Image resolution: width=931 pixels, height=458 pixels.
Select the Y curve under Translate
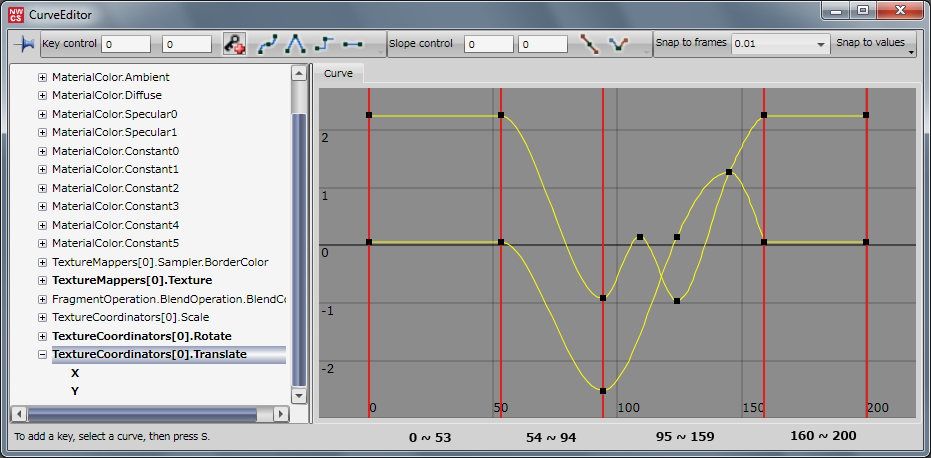[x=75, y=391]
